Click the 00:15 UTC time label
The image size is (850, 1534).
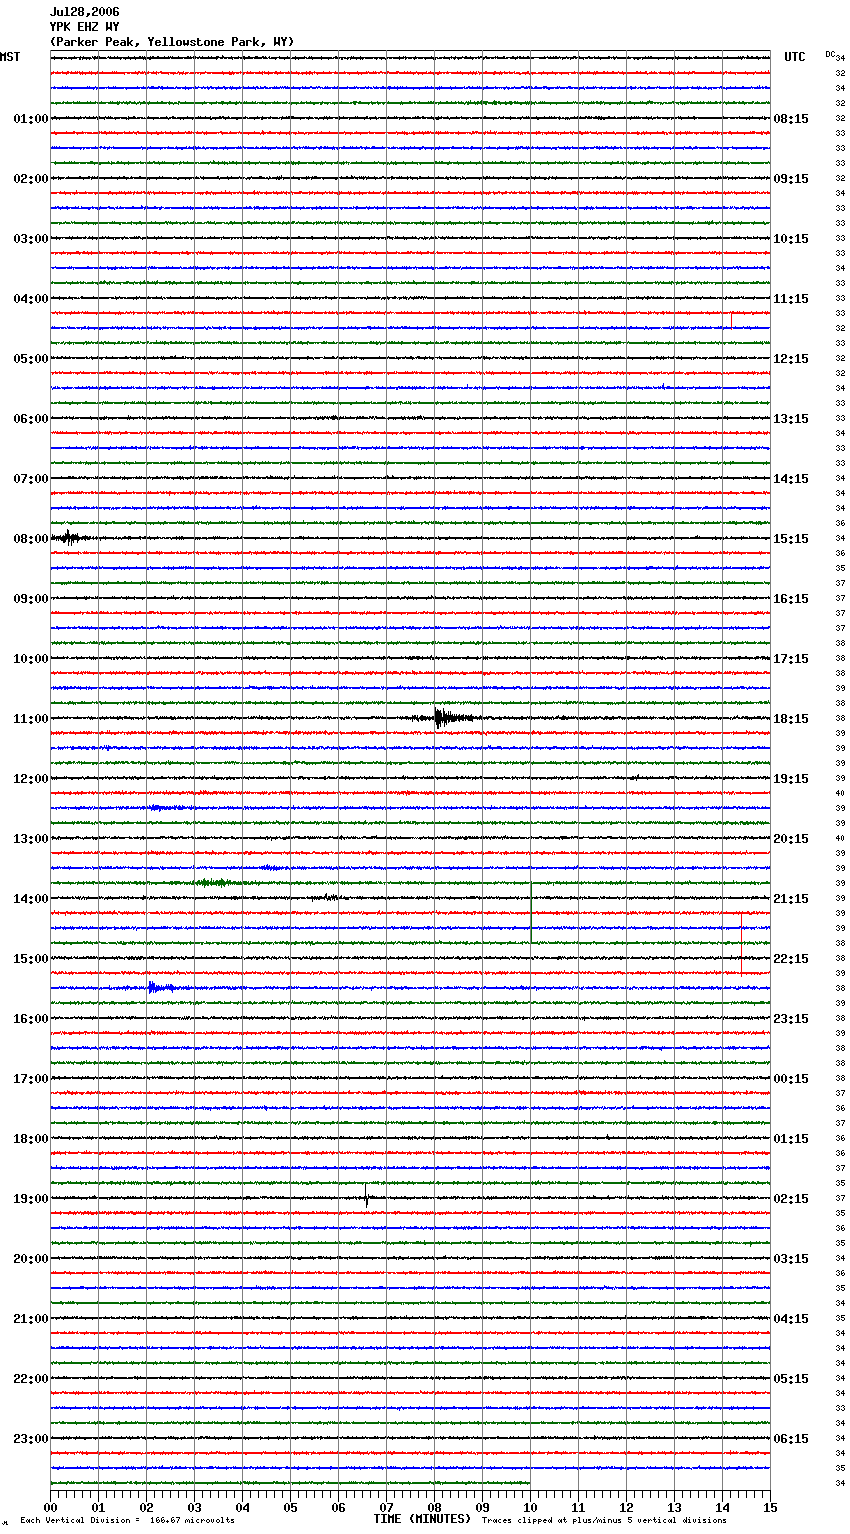(791, 1079)
